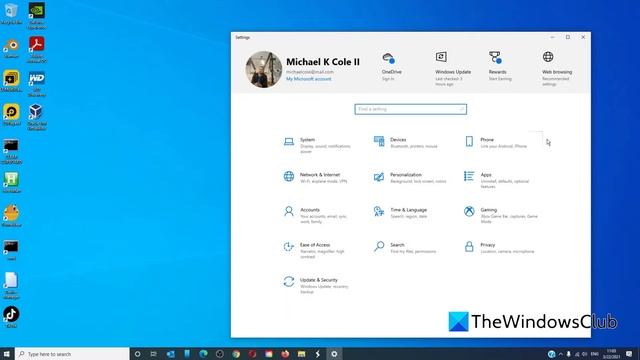Open the Apps settings category
The height and width of the screenshot is (360, 640).
click(x=497, y=180)
